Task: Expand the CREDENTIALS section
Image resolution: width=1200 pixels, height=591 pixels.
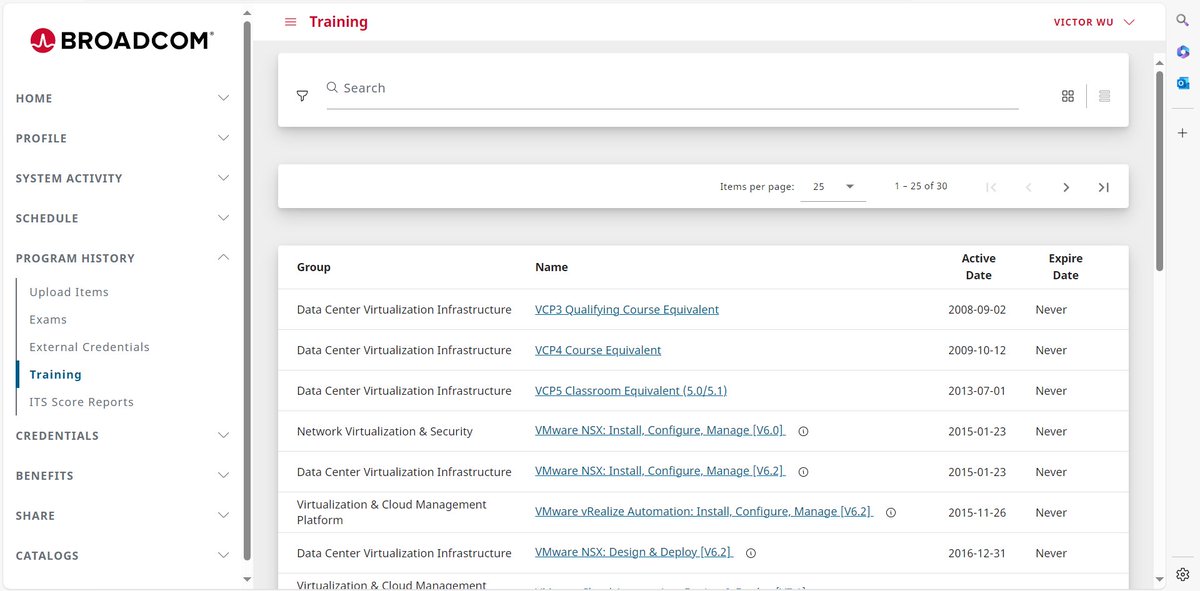Action: [123, 436]
